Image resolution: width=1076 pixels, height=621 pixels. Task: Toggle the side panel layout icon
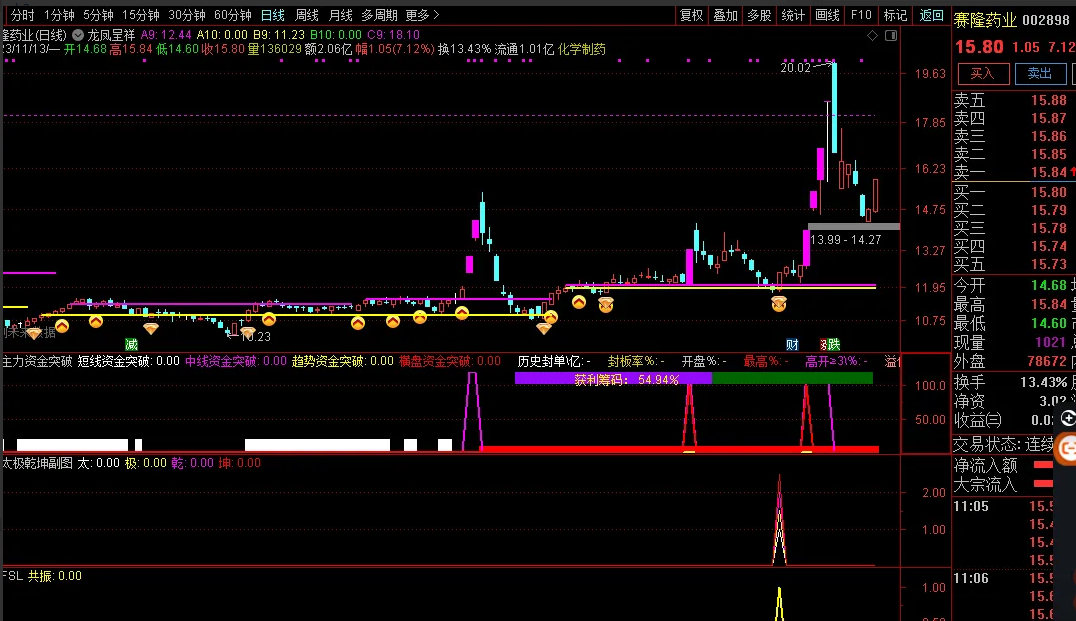[889, 35]
